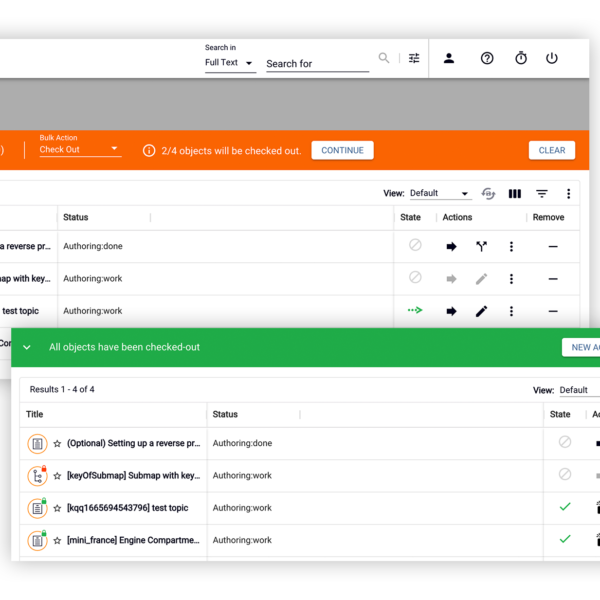The height and width of the screenshot is (600, 600).
Task: Click the map icon of keyOfSubmap row
Action: coord(37,476)
